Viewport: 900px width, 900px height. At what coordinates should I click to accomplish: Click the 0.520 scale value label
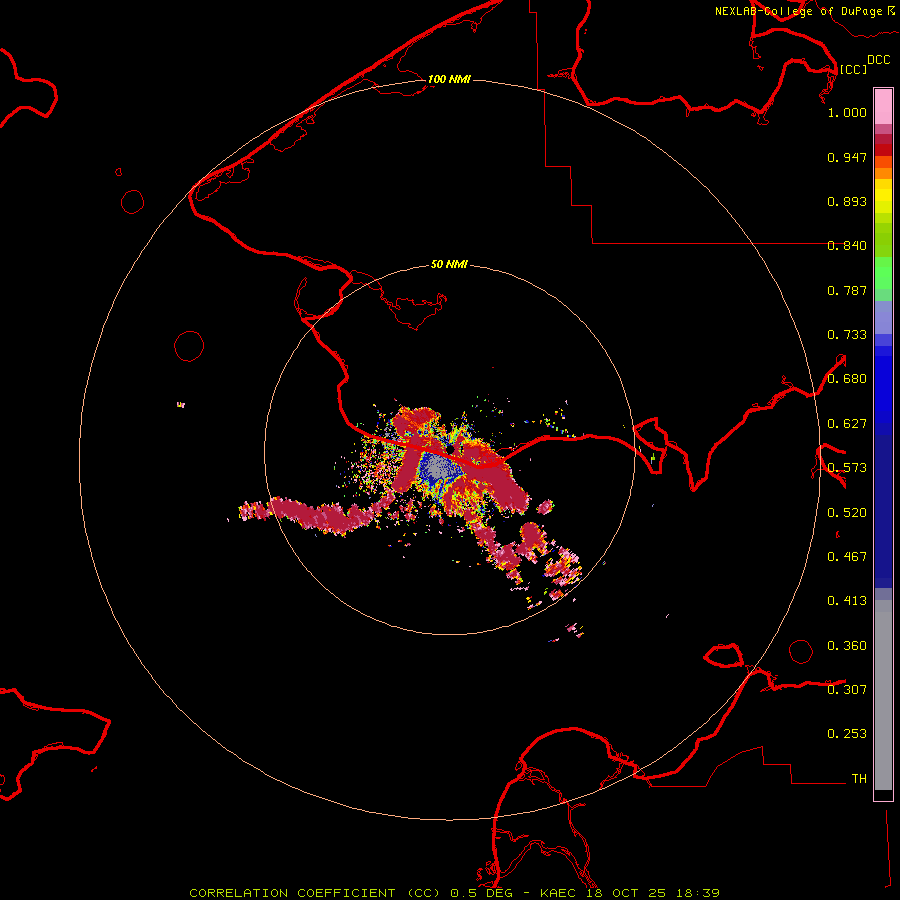(847, 512)
